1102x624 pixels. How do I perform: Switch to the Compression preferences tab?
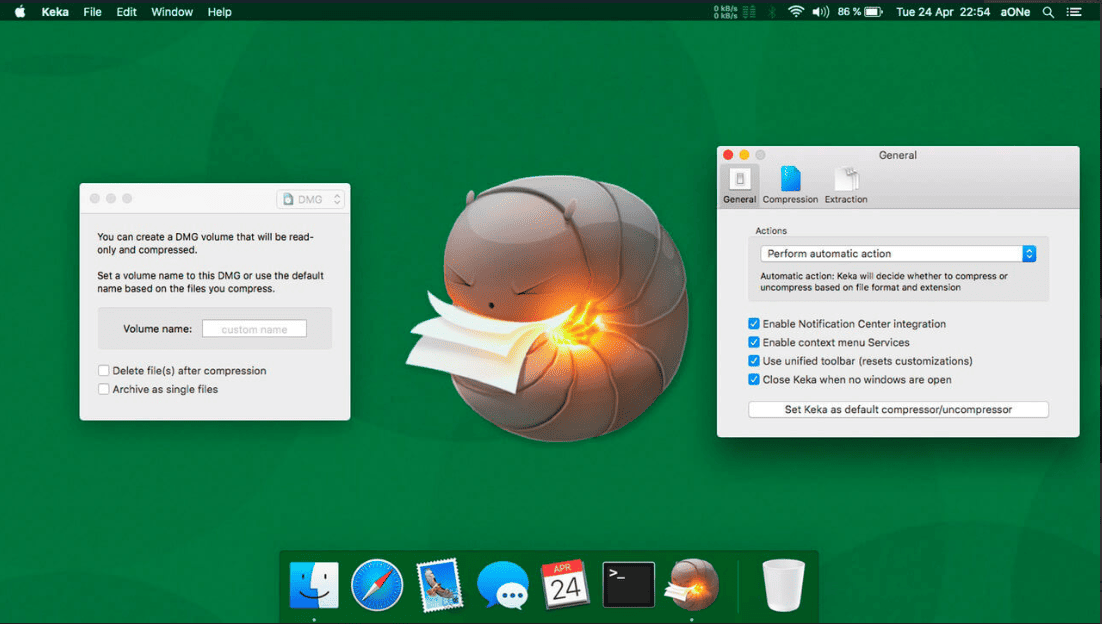[790, 186]
